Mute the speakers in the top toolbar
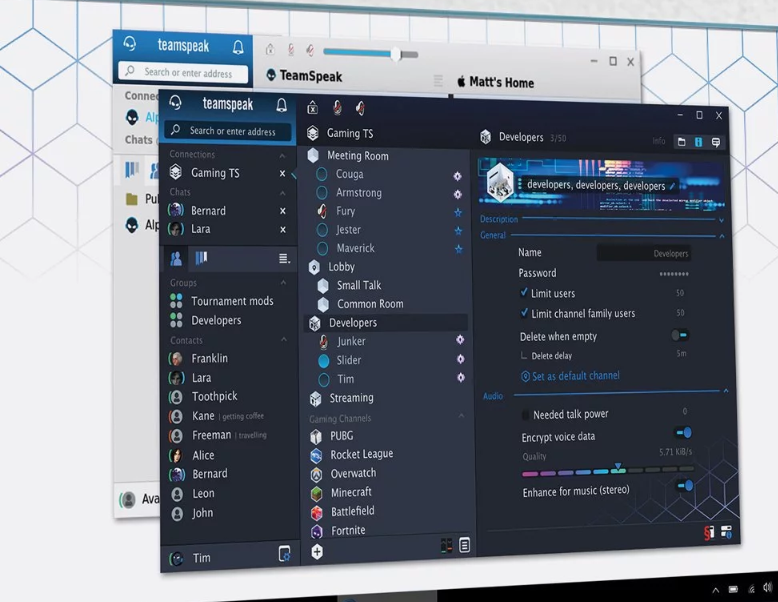The width and height of the screenshot is (778, 602). 361,108
